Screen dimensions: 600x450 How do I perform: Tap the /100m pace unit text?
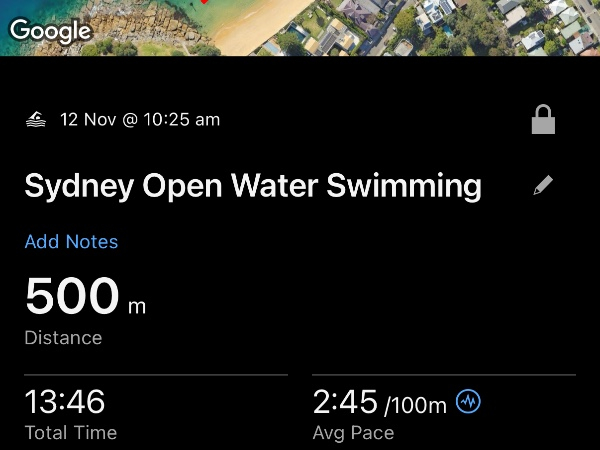pos(415,405)
